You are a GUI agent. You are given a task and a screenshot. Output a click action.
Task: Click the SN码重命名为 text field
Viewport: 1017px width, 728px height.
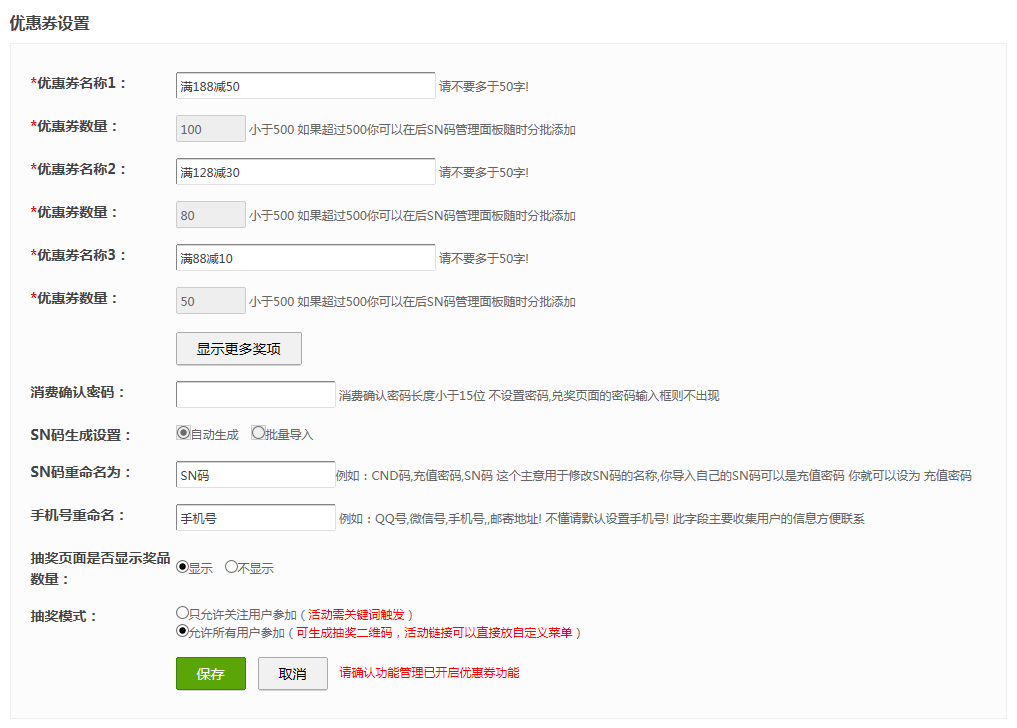255,475
